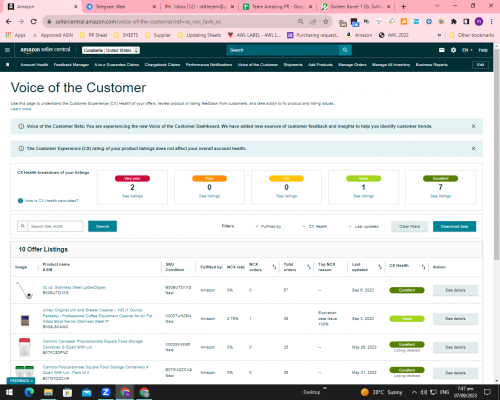
Task: See details for the Stainless Steel Ladle row
Action: 455,290
